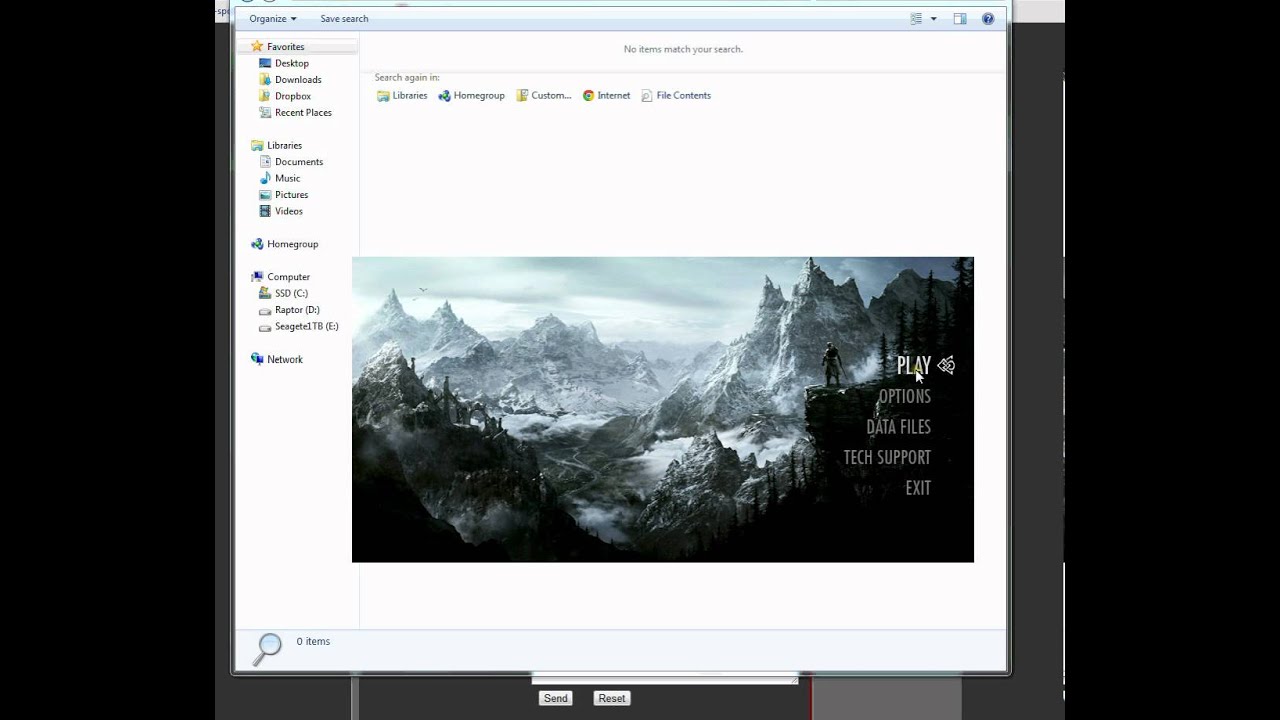Select Homegroup in the navigation pane
The image size is (1280, 720).
292,244
